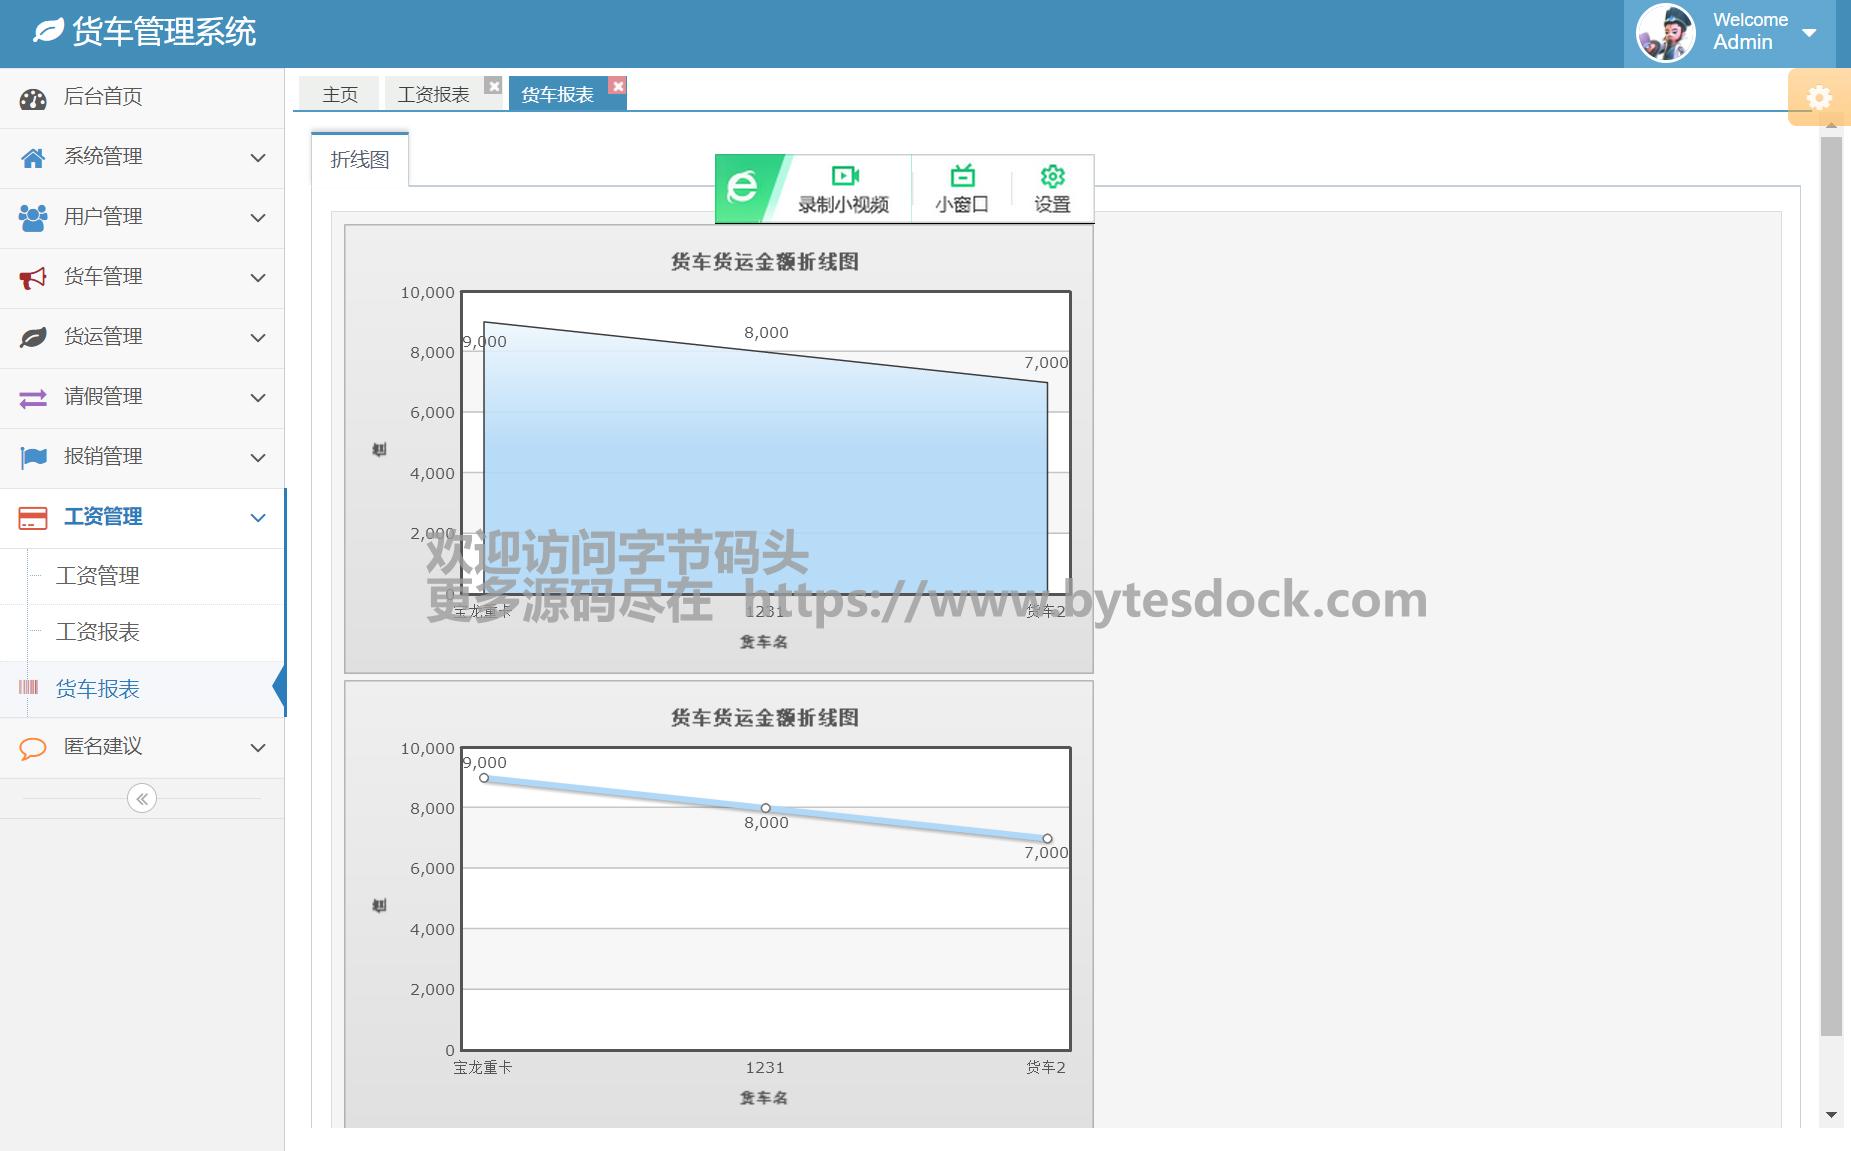Close the 工资报表 tab
The width and height of the screenshot is (1851, 1151).
click(x=493, y=86)
